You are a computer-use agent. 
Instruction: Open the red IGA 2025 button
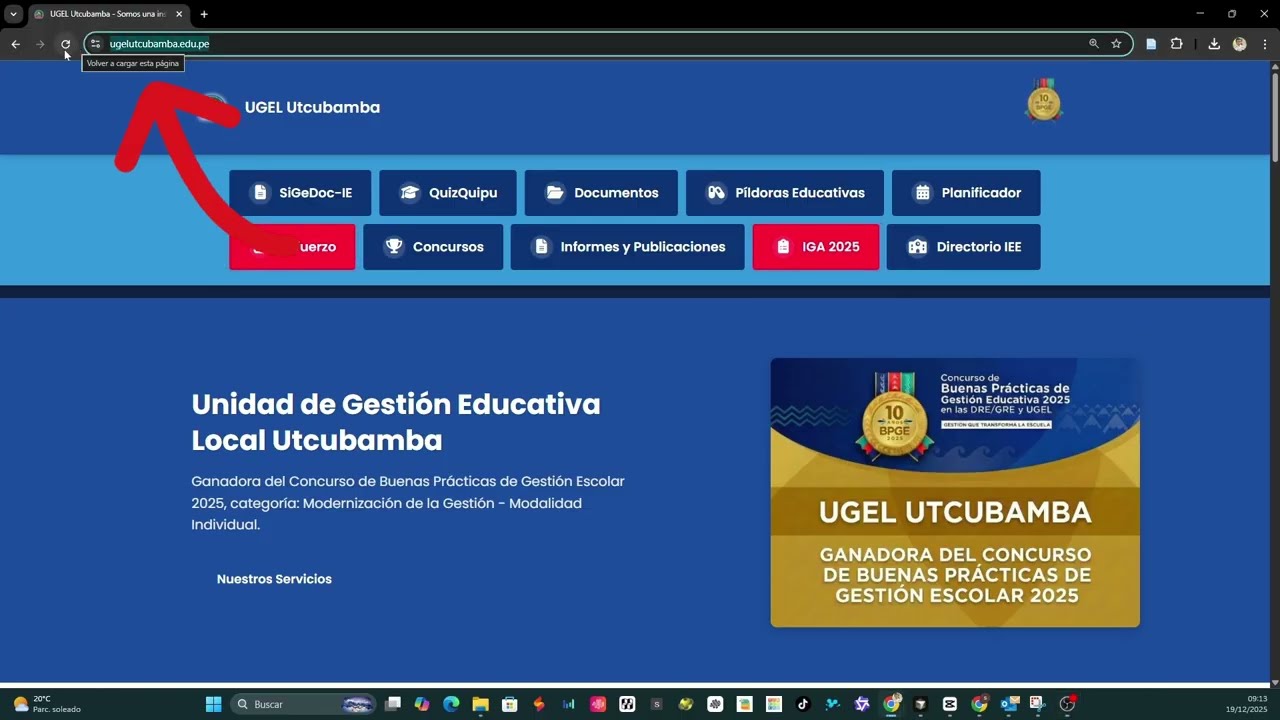[816, 247]
